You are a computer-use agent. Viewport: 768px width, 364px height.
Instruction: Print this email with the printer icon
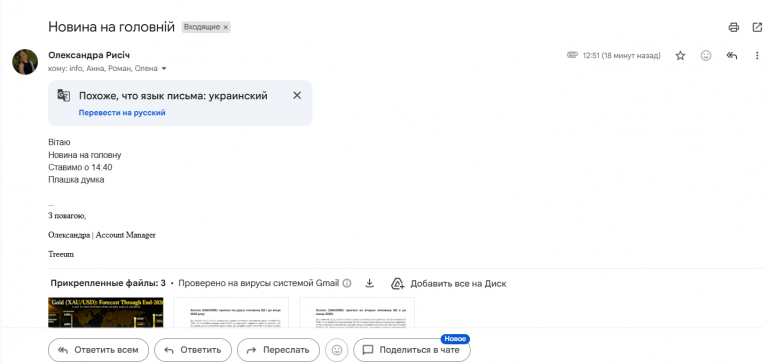(x=733, y=27)
